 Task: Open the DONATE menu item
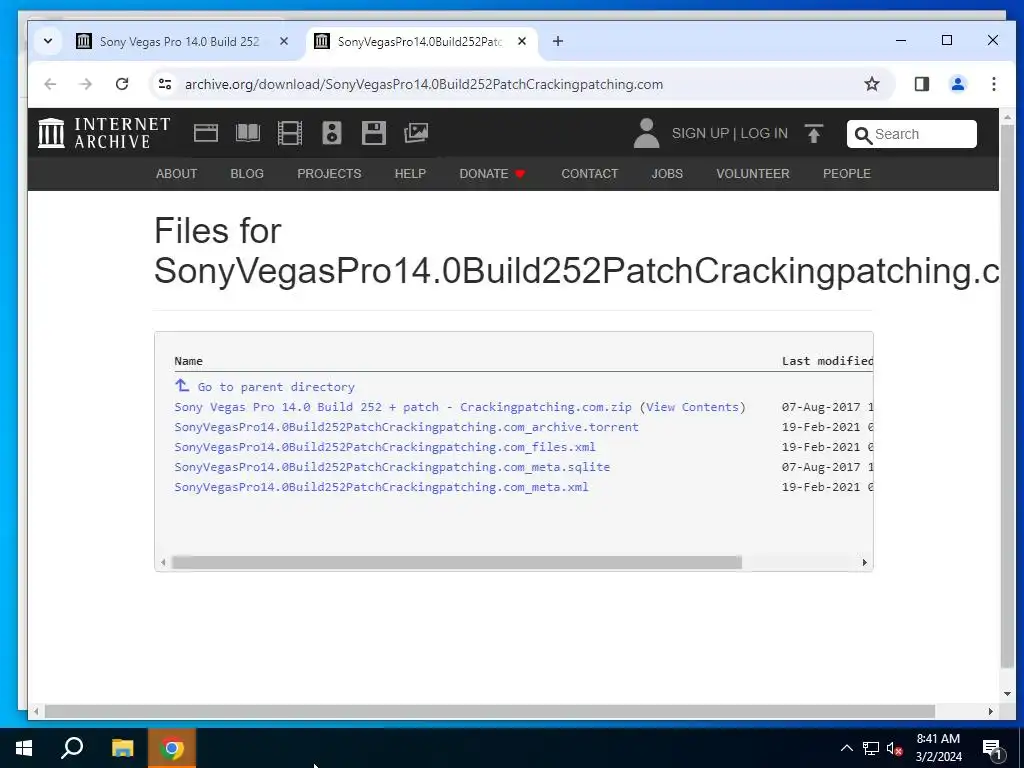coord(492,174)
